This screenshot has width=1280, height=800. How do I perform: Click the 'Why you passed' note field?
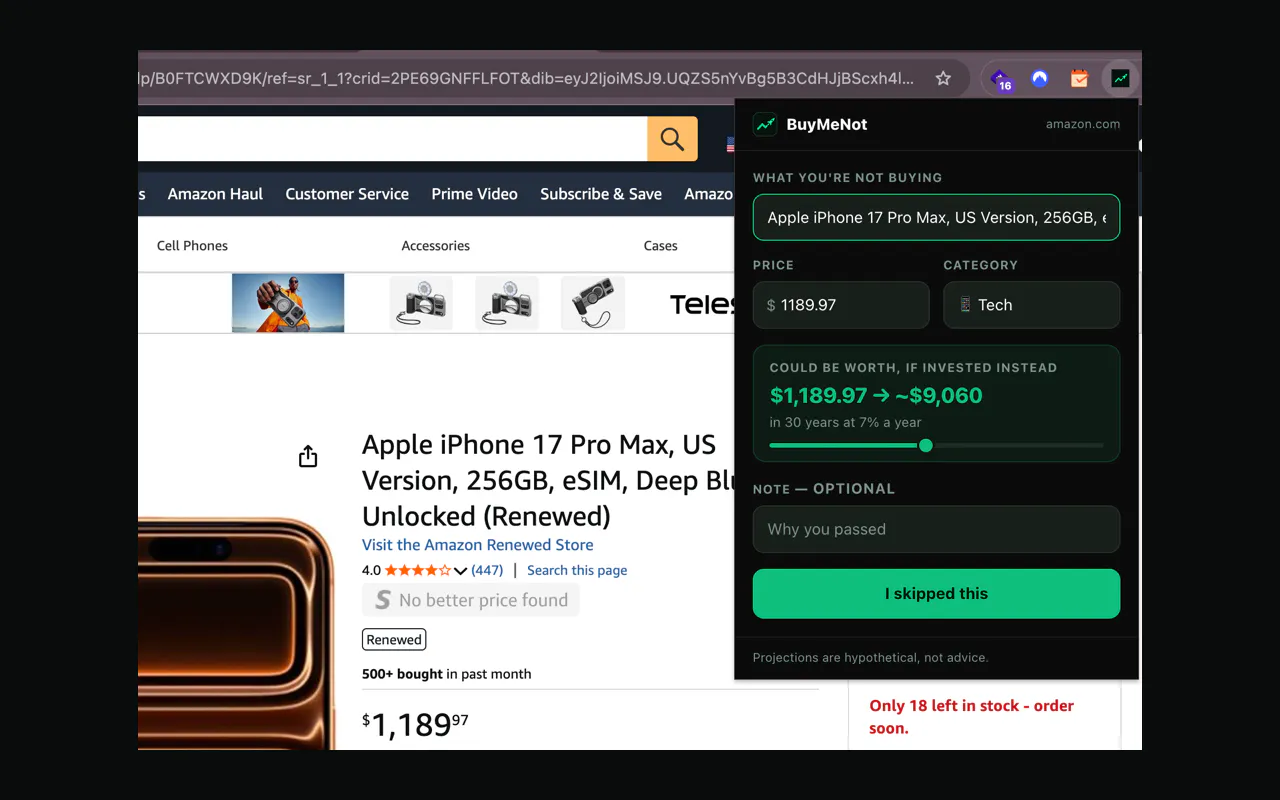click(x=936, y=529)
